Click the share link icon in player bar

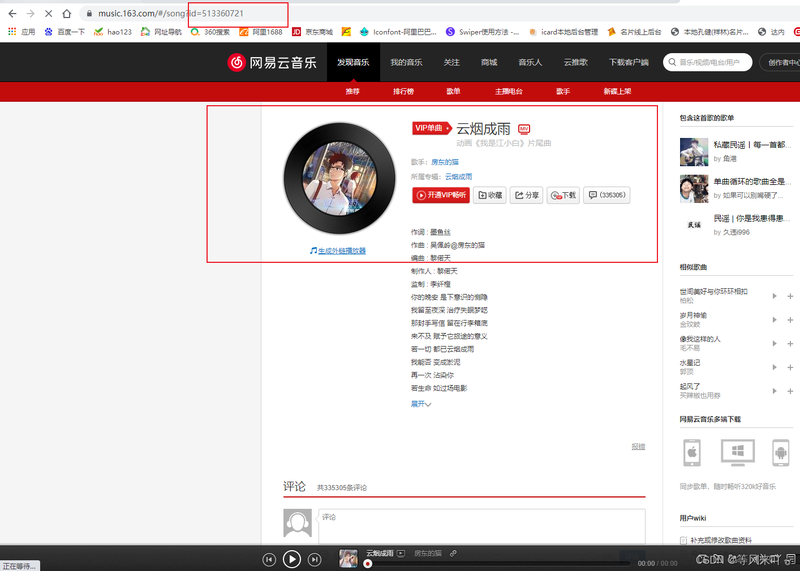pos(453,553)
